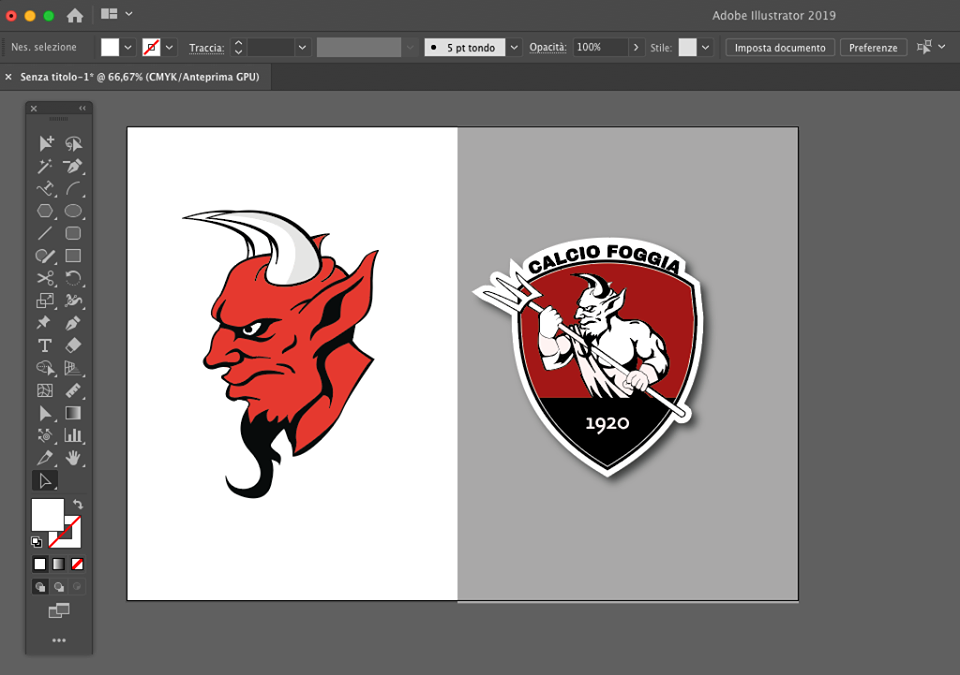The image size is (960, 675).
Task: Open the 5 pt tondo brush dropdown
Action: click(x=514, y=47)
